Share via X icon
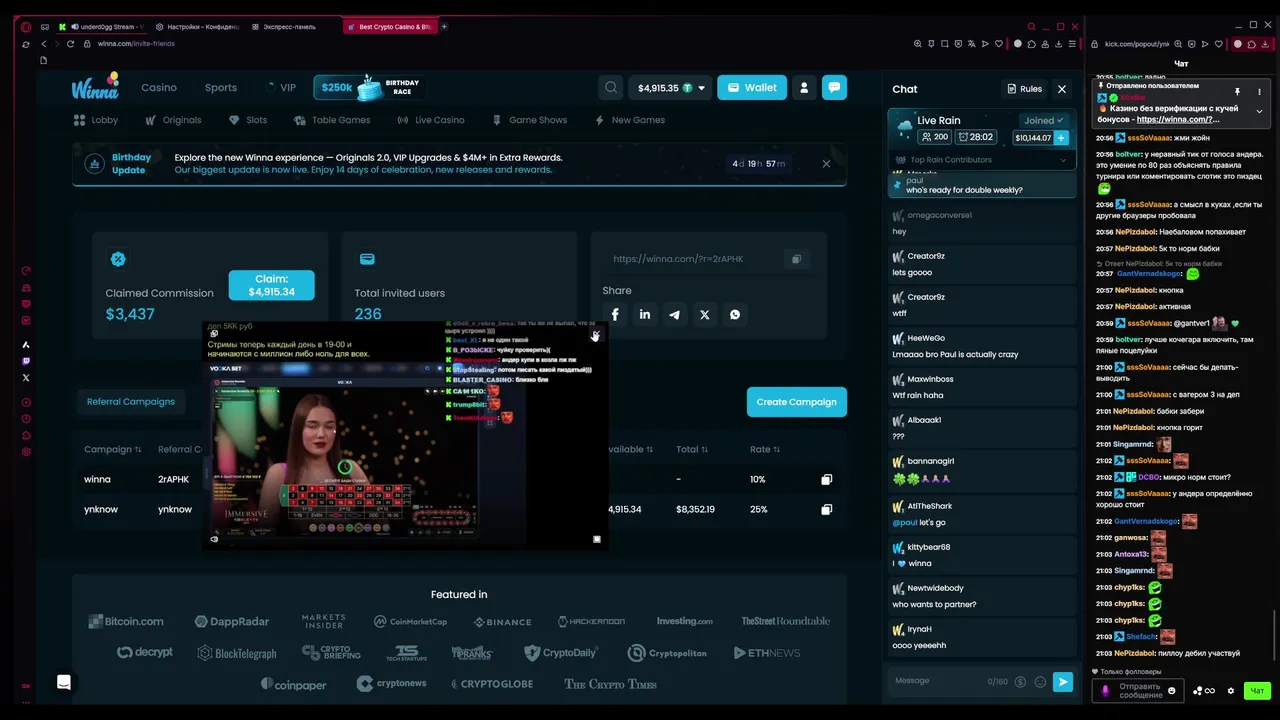 [x=705, y=314]
